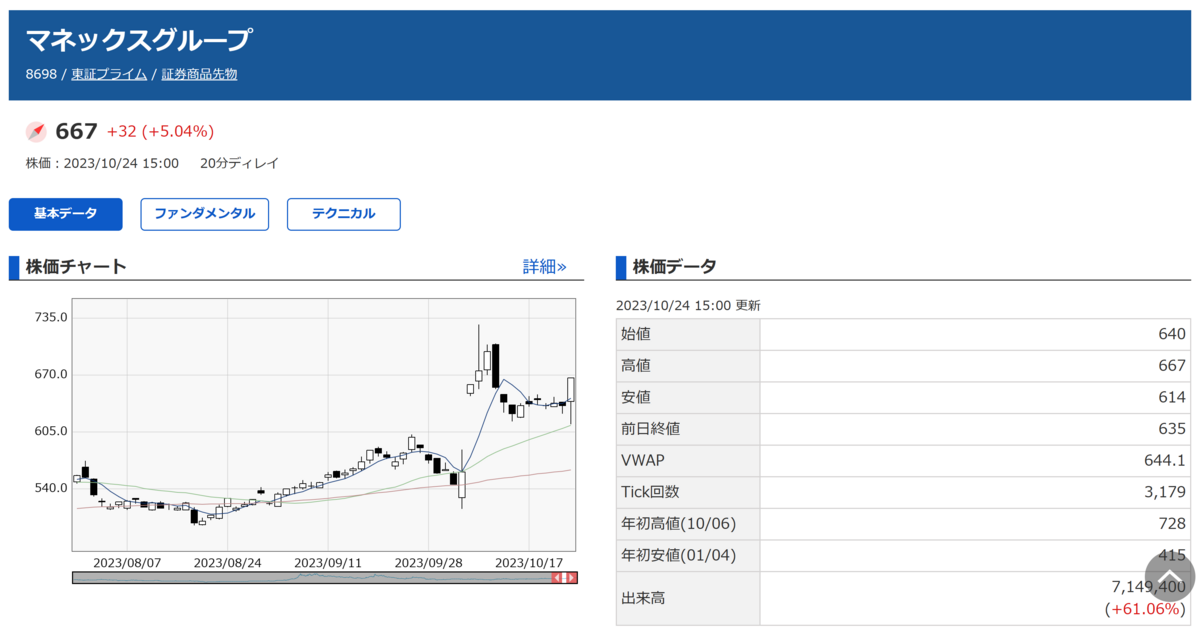1200x629 pixels.
Task: Click the volume change +61.06%
Action: click(x=1146, y=608)
